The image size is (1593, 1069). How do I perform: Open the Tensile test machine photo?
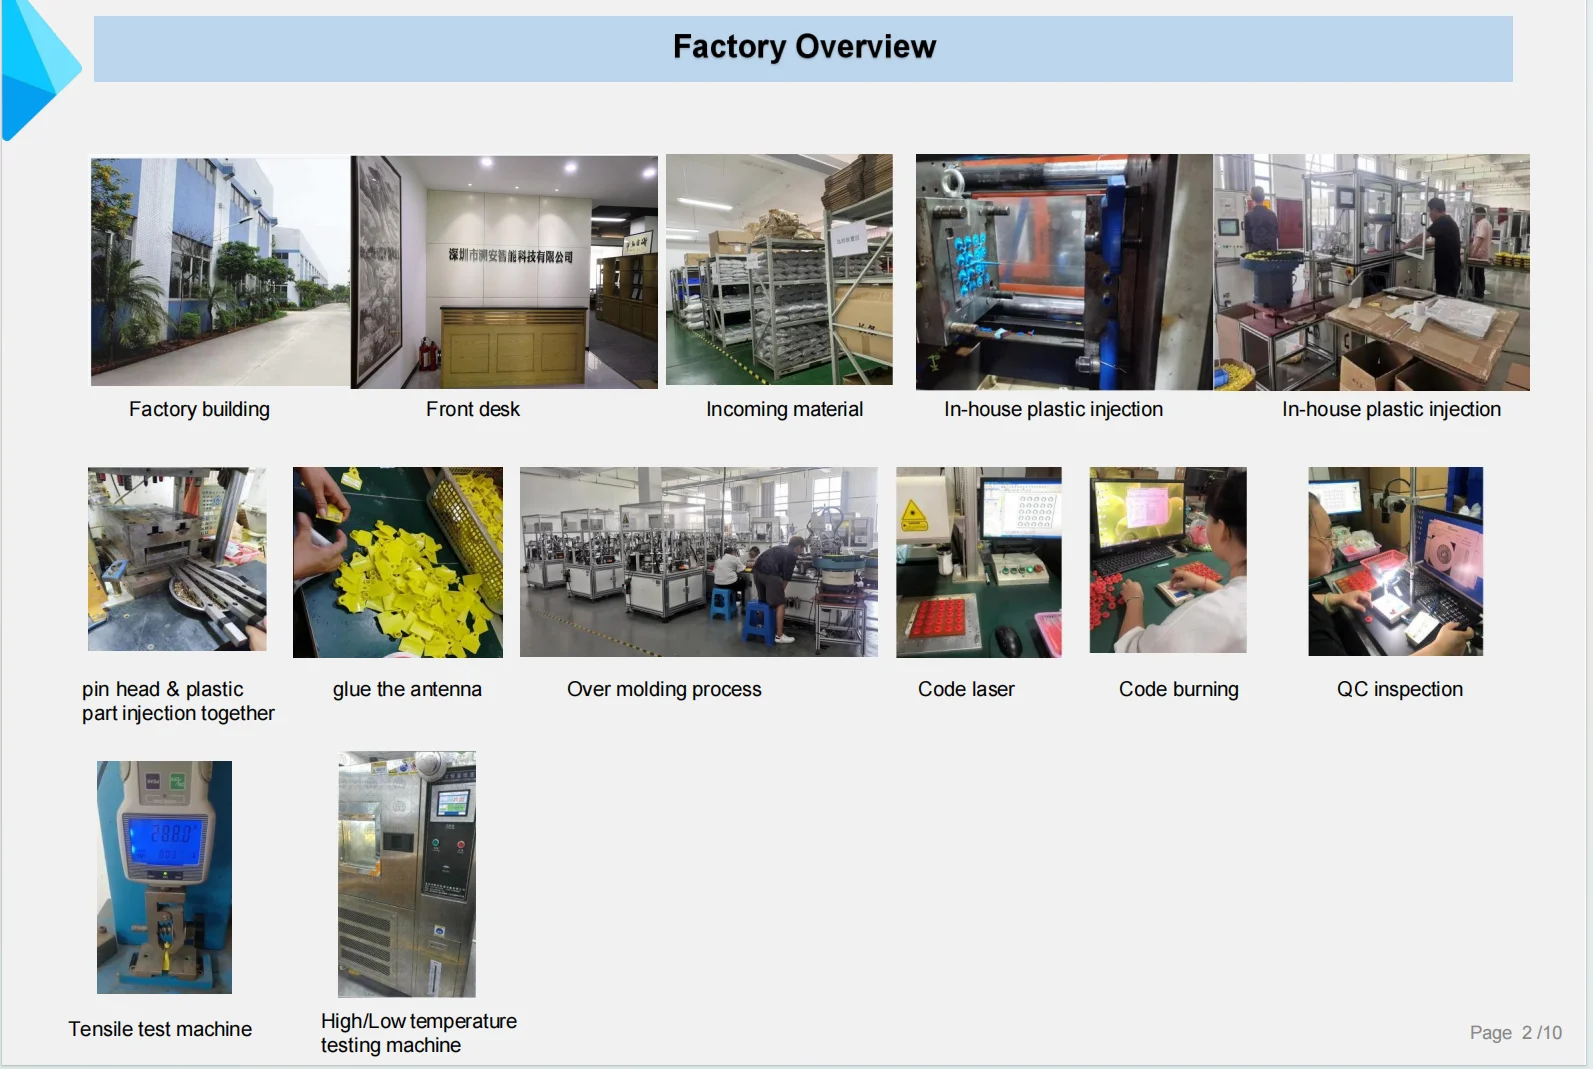pyautogui.click(x=164, y=877)
